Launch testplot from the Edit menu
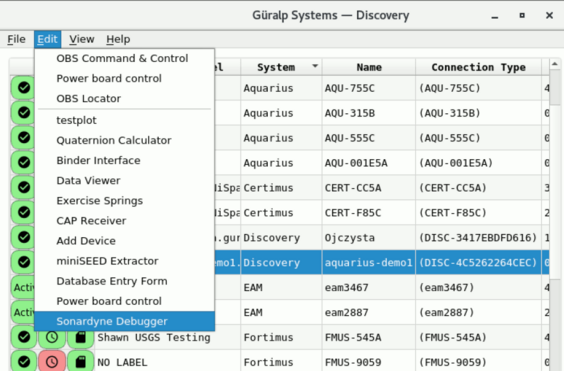Image resolution: width=564 pixels, height=371 pixels. tap(124, 120)
